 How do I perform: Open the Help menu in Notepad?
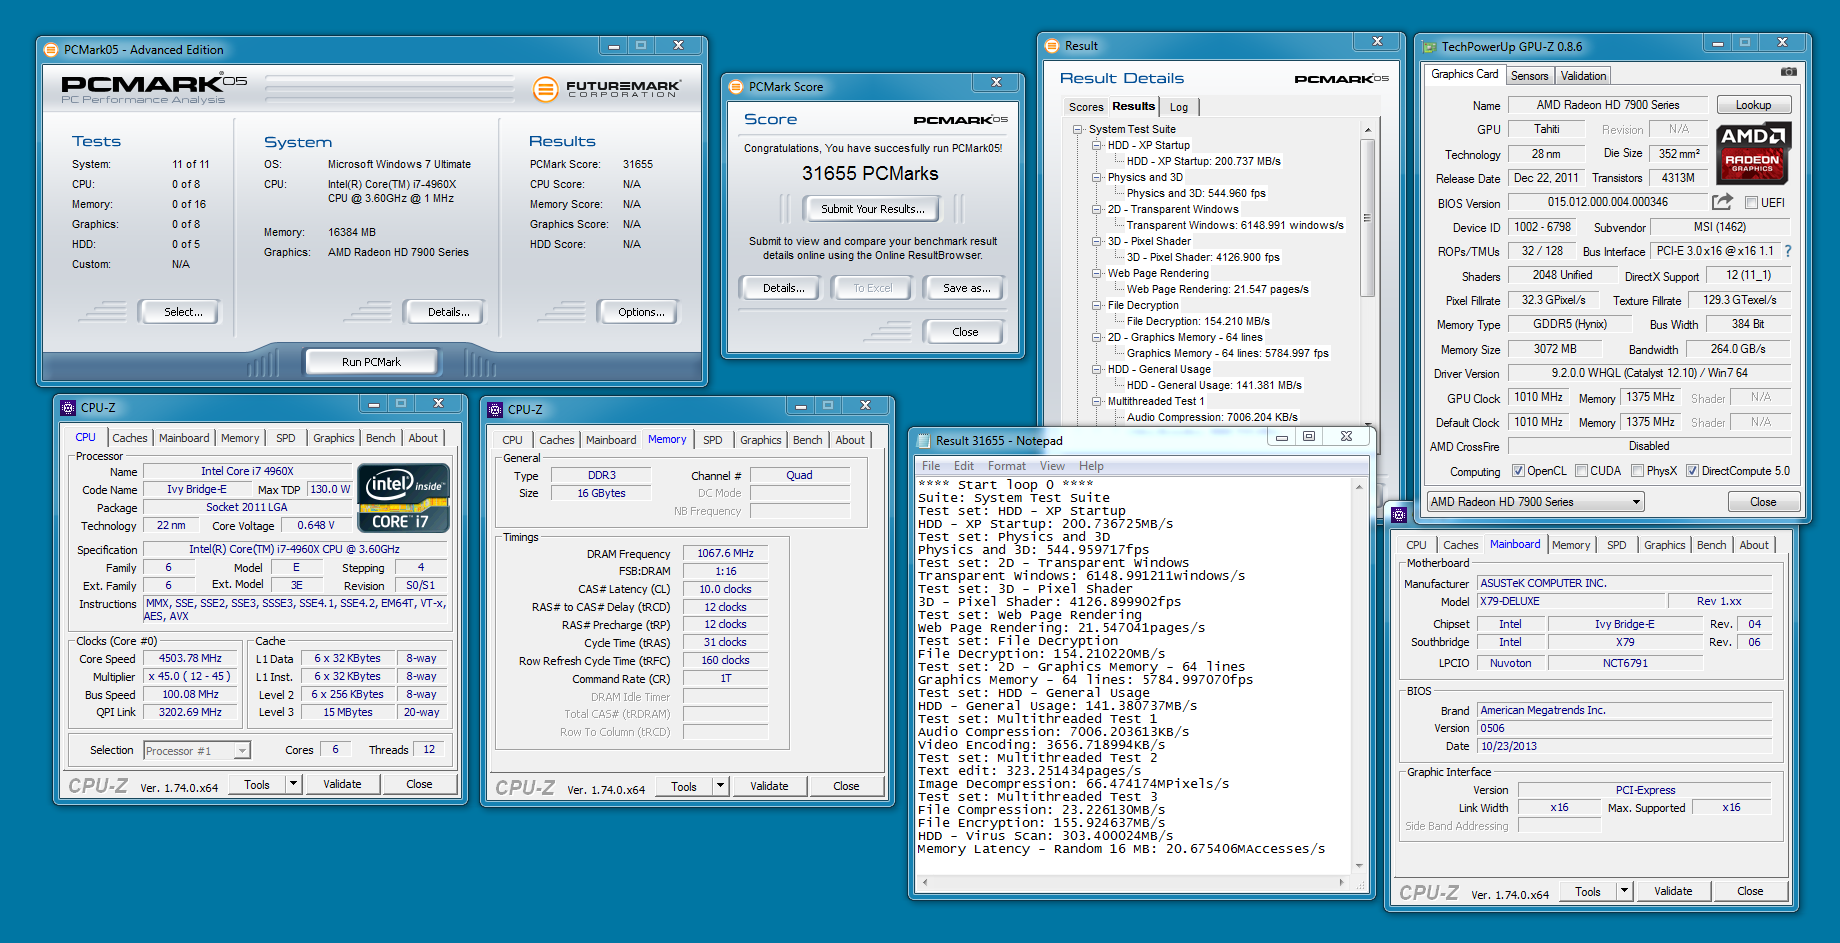(1091, 466)
